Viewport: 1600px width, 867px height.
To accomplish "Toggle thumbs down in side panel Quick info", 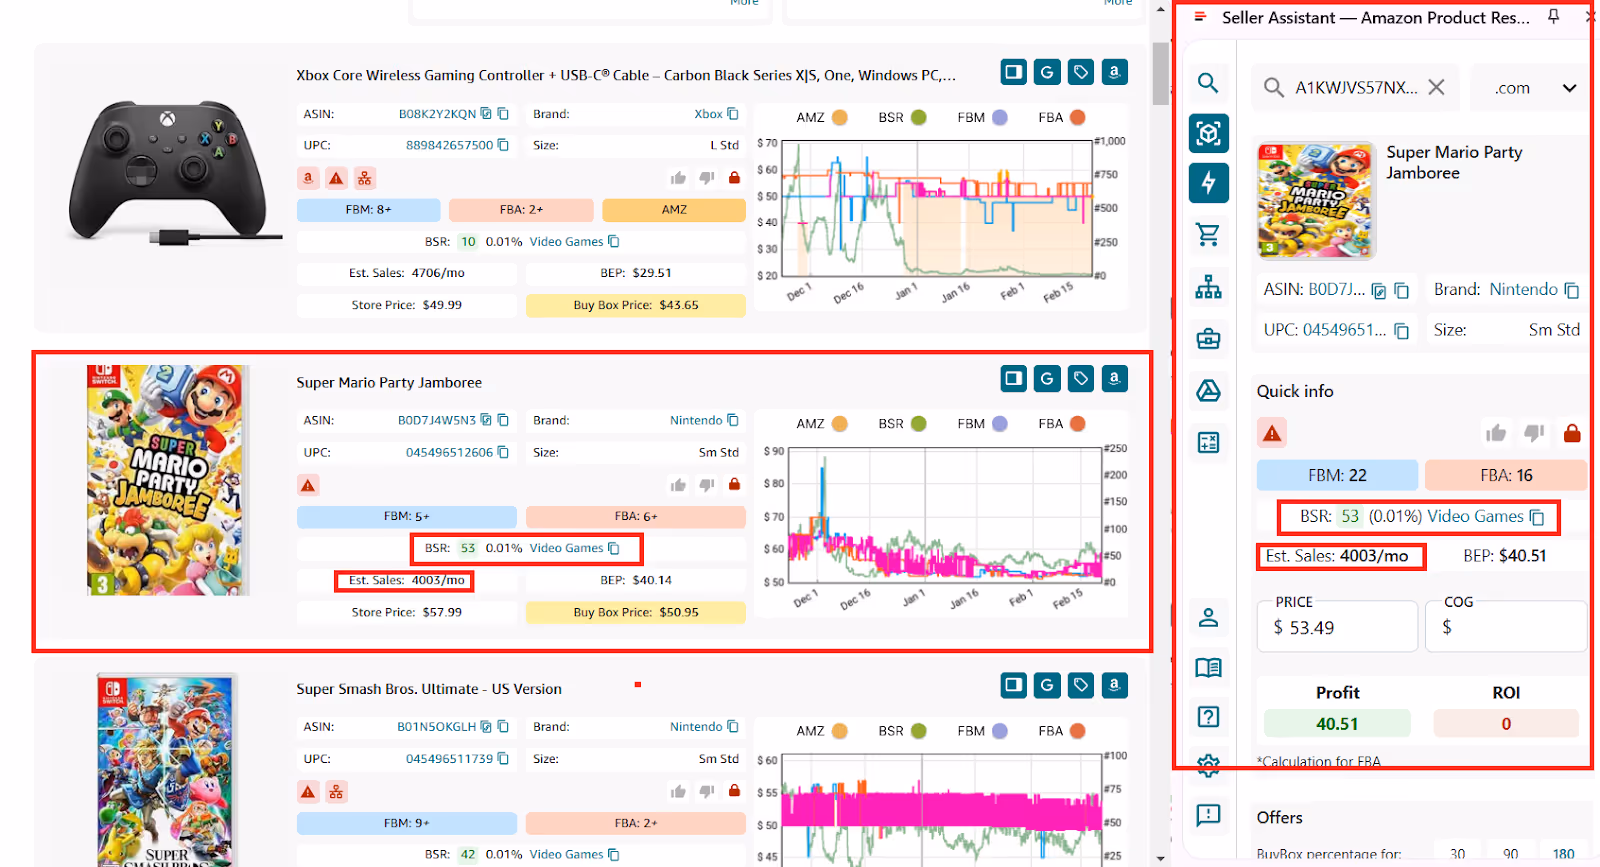I will (1534, 433).
